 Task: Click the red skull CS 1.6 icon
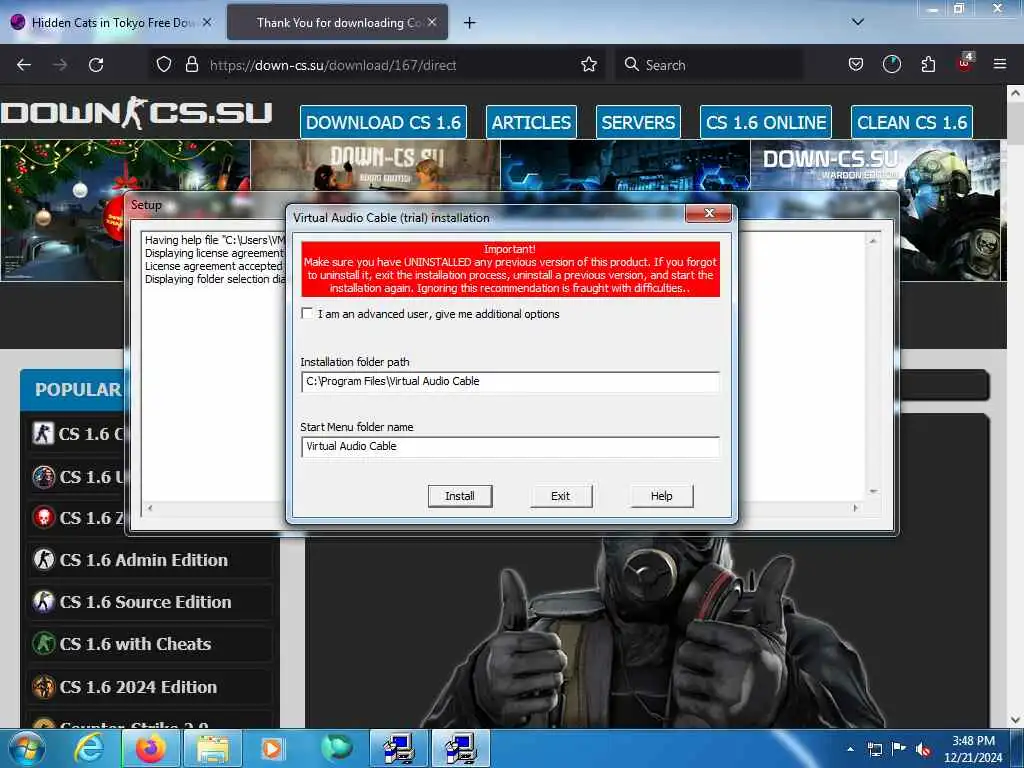tap(44, 518)
